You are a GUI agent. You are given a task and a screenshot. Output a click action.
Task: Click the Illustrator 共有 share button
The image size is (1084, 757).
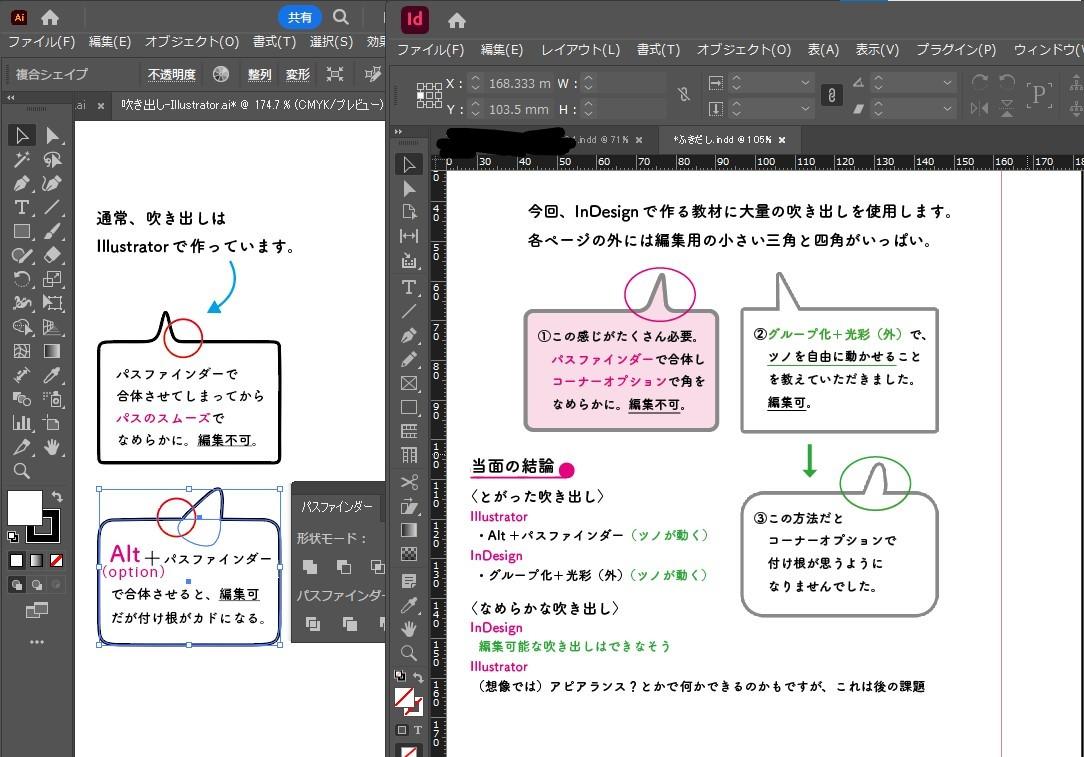tap(300, 17)
